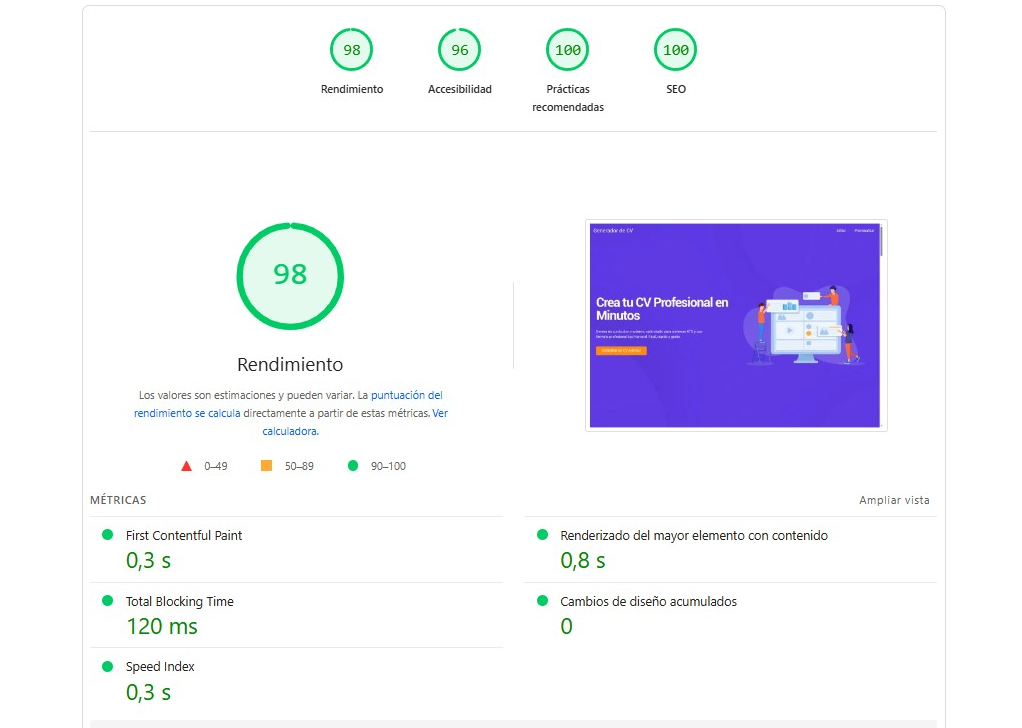Click the '0,3 s' Speed Index value

[x=149, y=692]
